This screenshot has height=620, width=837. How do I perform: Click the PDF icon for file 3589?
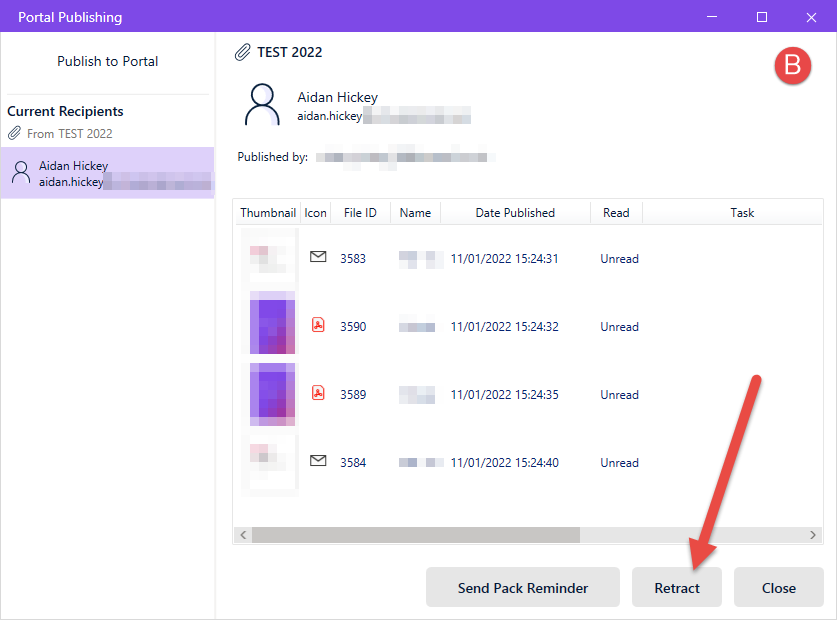[318, 393]
